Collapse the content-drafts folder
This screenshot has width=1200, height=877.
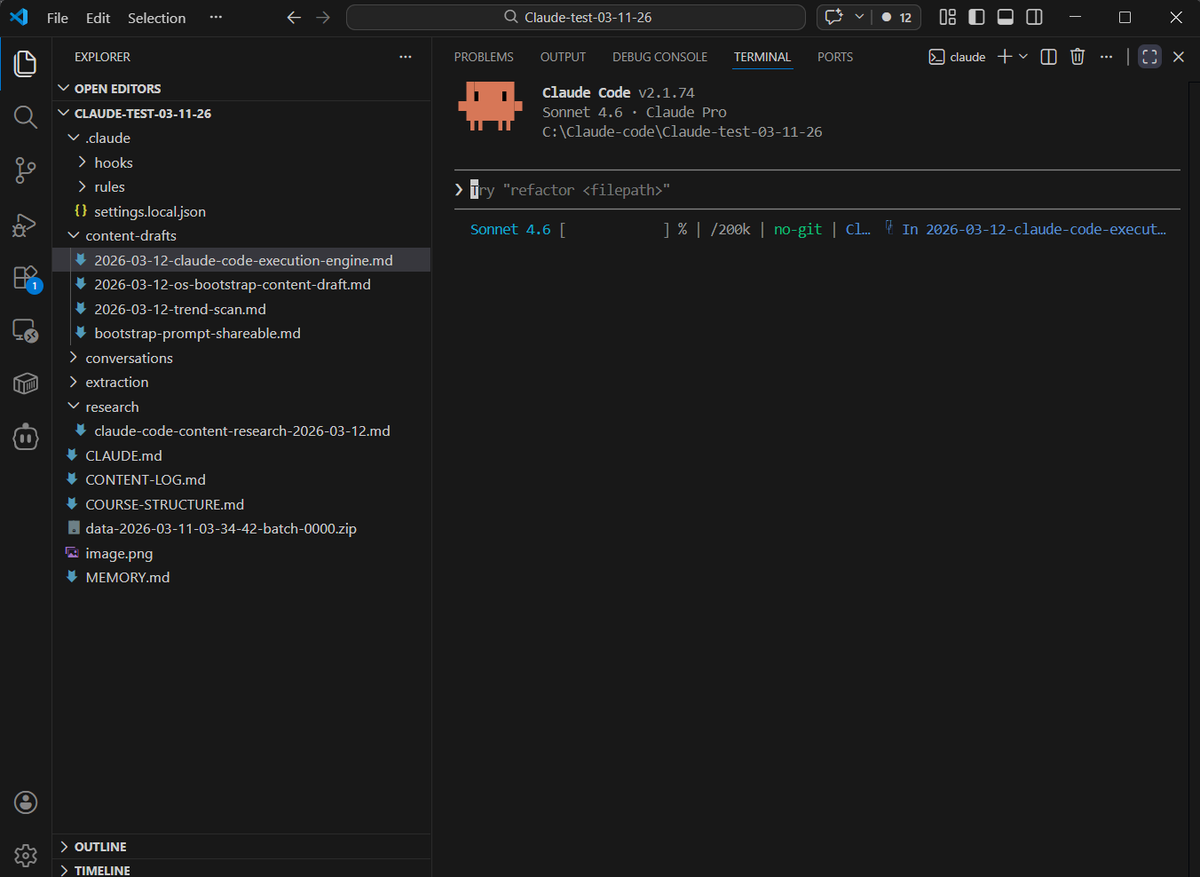tap(241, 236)
